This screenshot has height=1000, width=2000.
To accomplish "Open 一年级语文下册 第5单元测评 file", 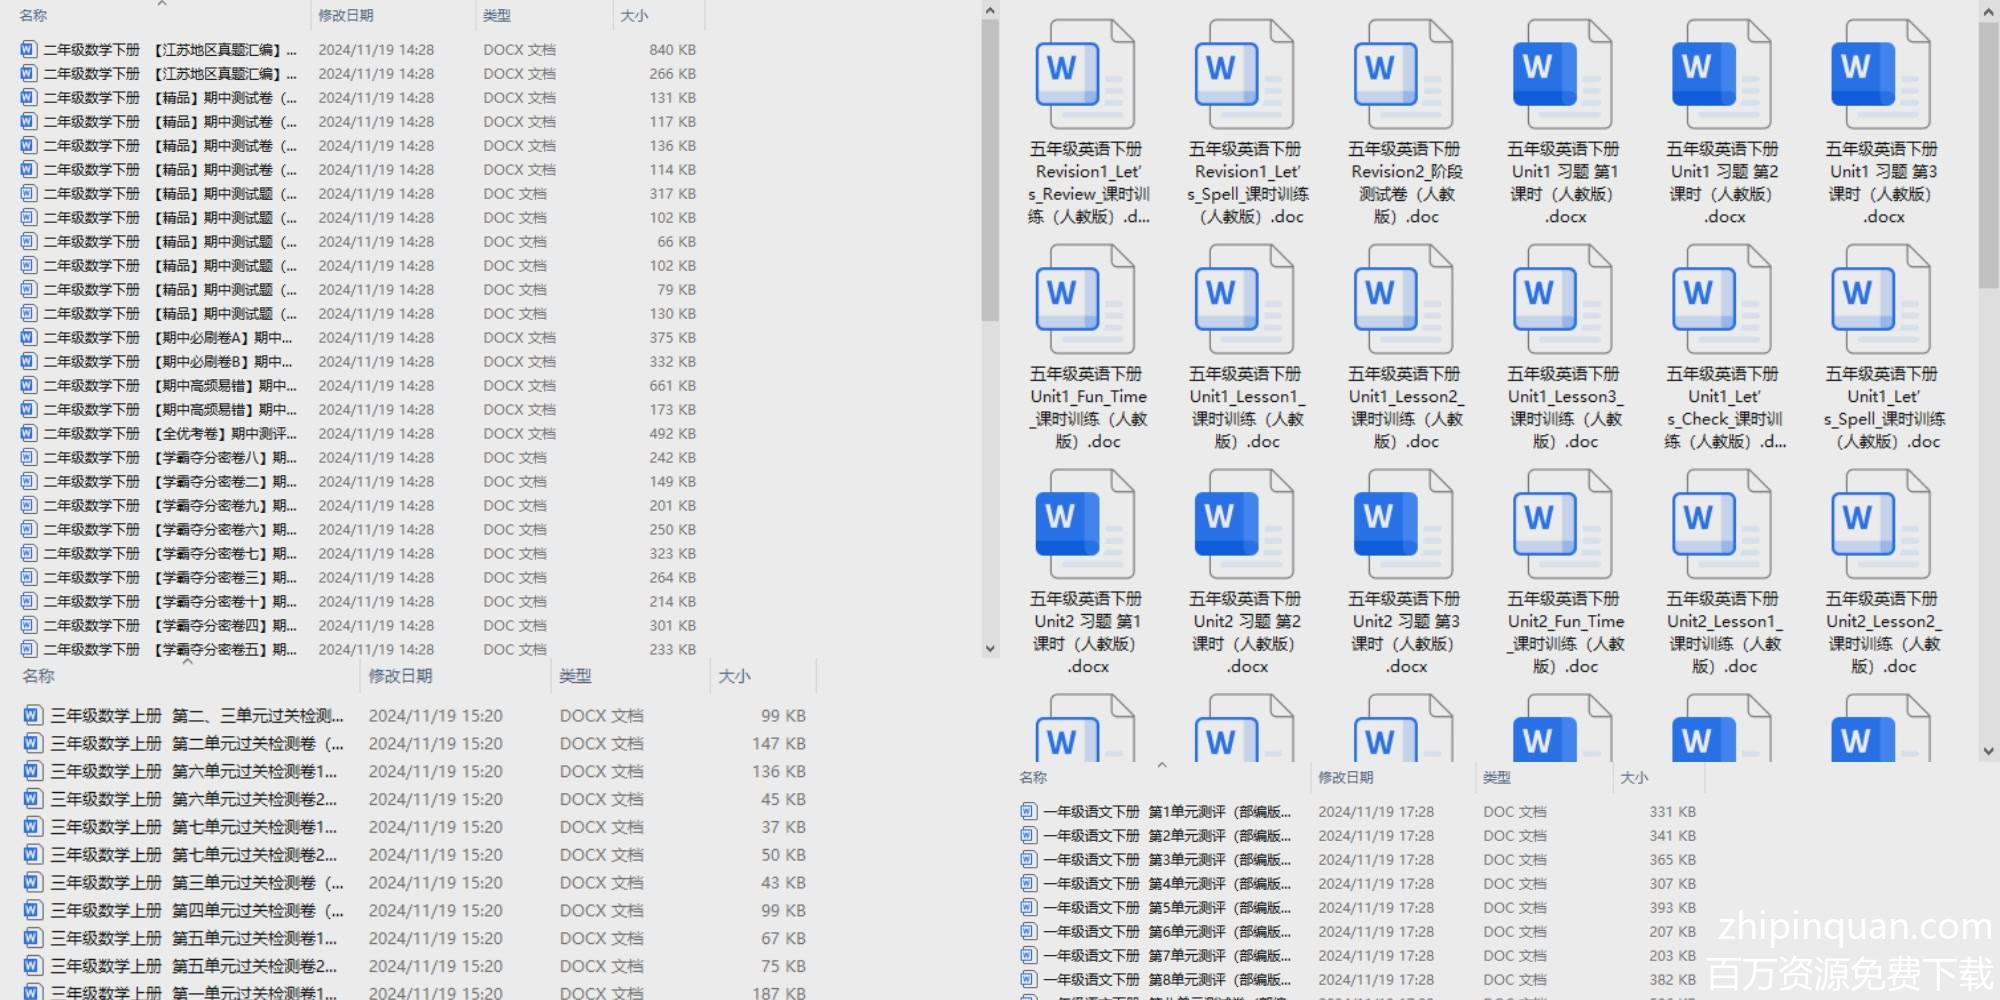I will pos(1166,908).
